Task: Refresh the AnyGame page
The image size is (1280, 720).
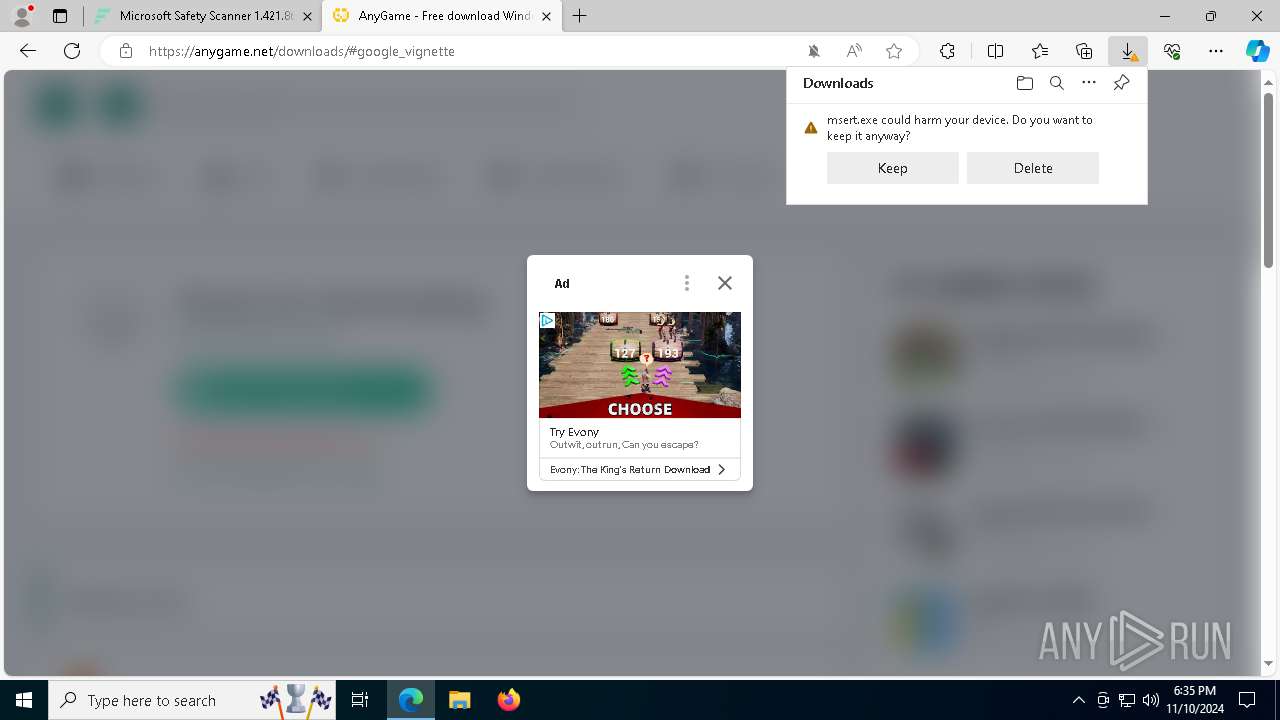Action: click(x=72, y=51)
